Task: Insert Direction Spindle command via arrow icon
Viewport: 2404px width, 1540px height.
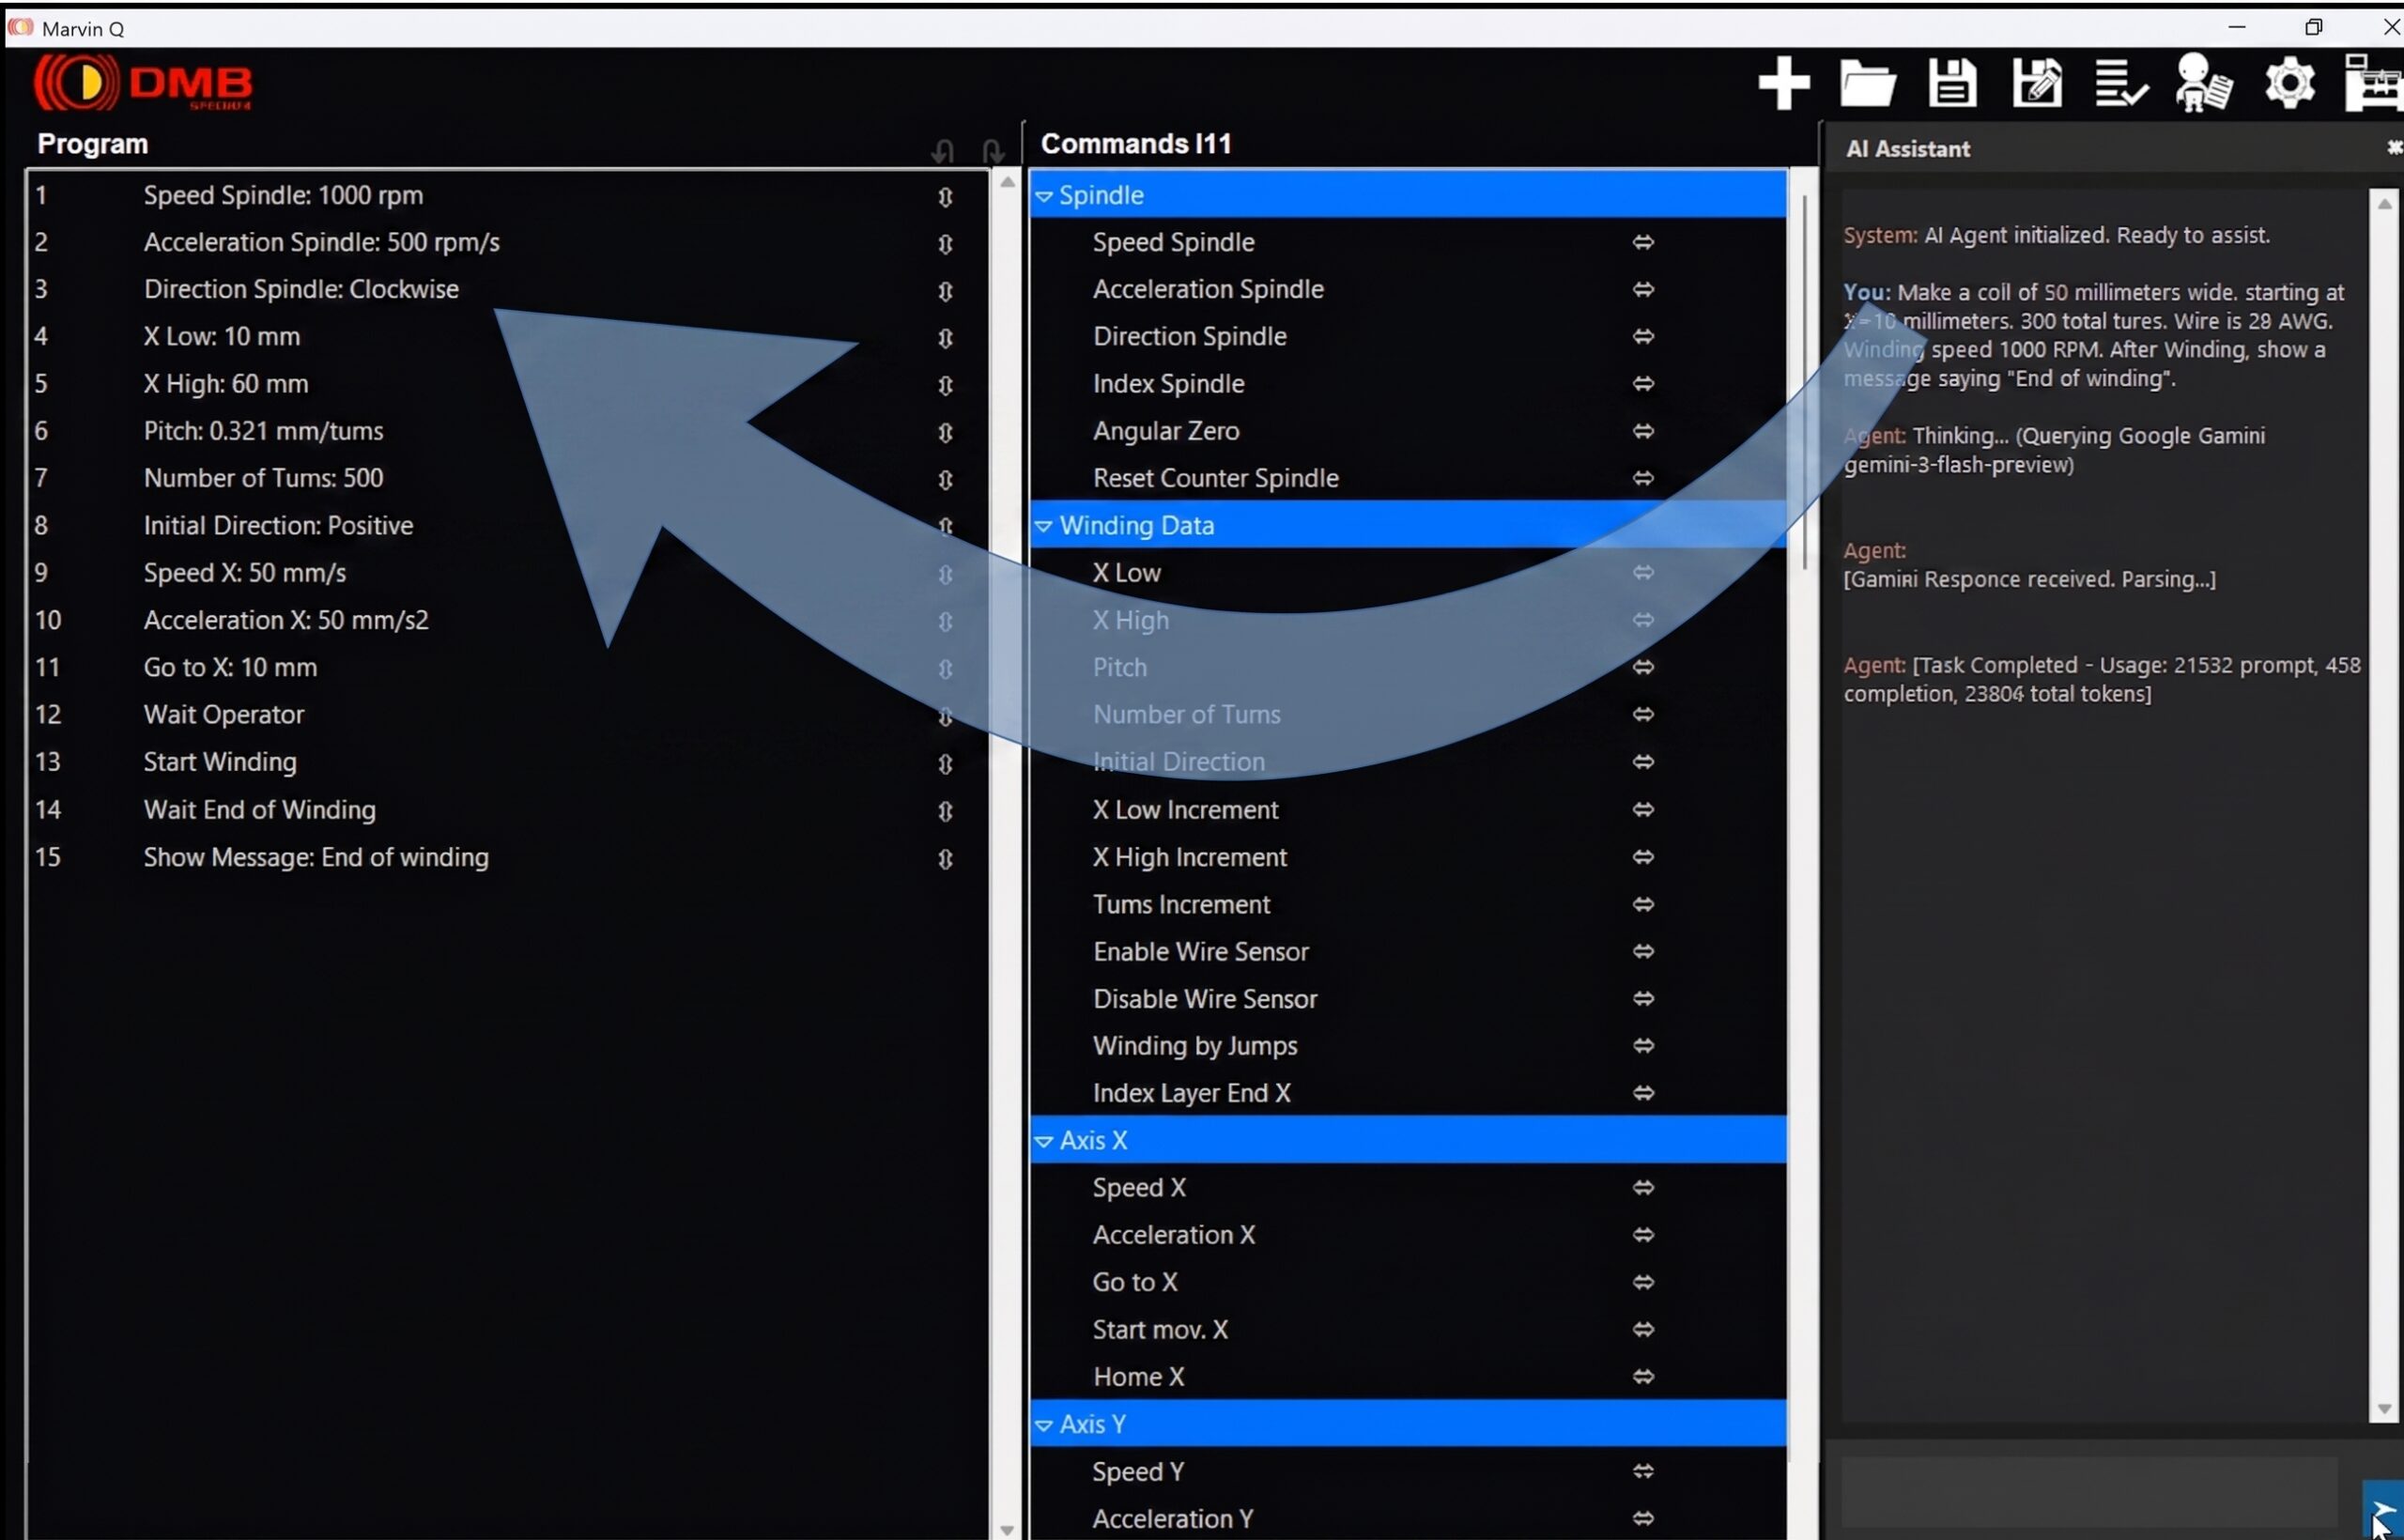Action: point(1643,336)
